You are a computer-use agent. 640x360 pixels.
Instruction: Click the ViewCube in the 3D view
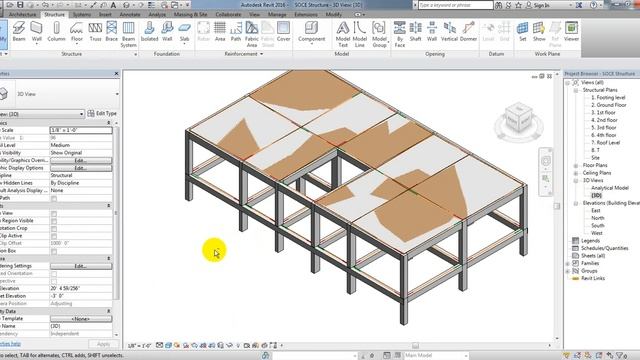519,119
